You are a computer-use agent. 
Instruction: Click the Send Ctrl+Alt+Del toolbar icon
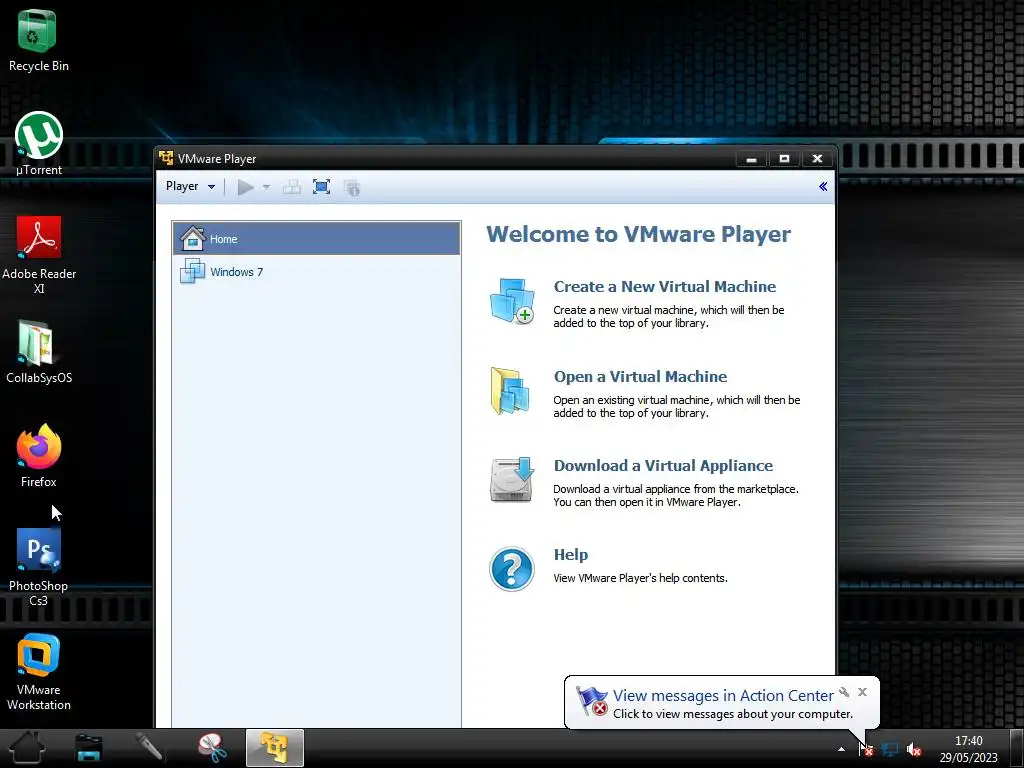point(291,187)
